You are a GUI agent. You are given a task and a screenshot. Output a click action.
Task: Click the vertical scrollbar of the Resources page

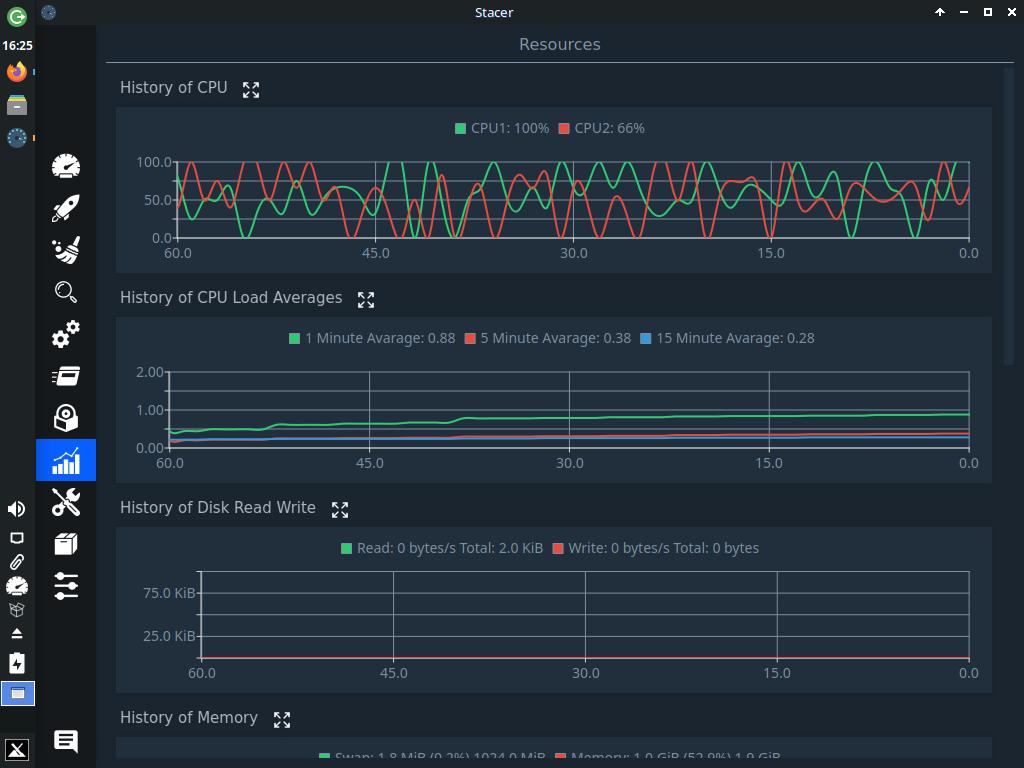pos(1008,216)
